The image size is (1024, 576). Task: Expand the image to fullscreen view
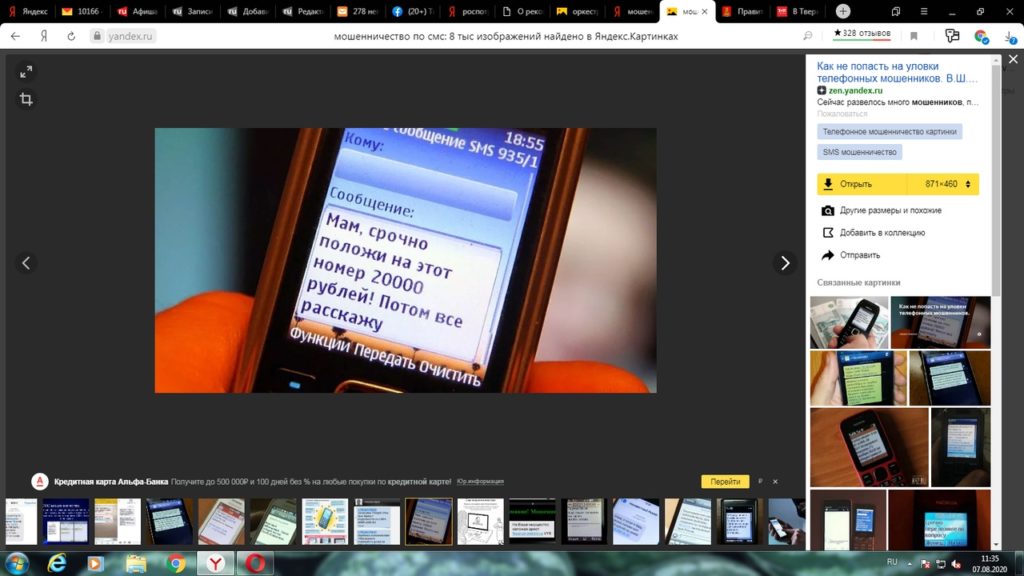26,71
